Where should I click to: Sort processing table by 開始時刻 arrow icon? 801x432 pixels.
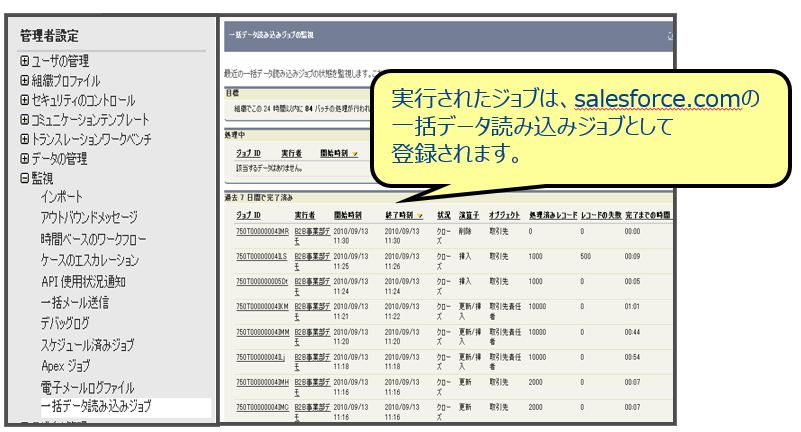pos(355,154)
